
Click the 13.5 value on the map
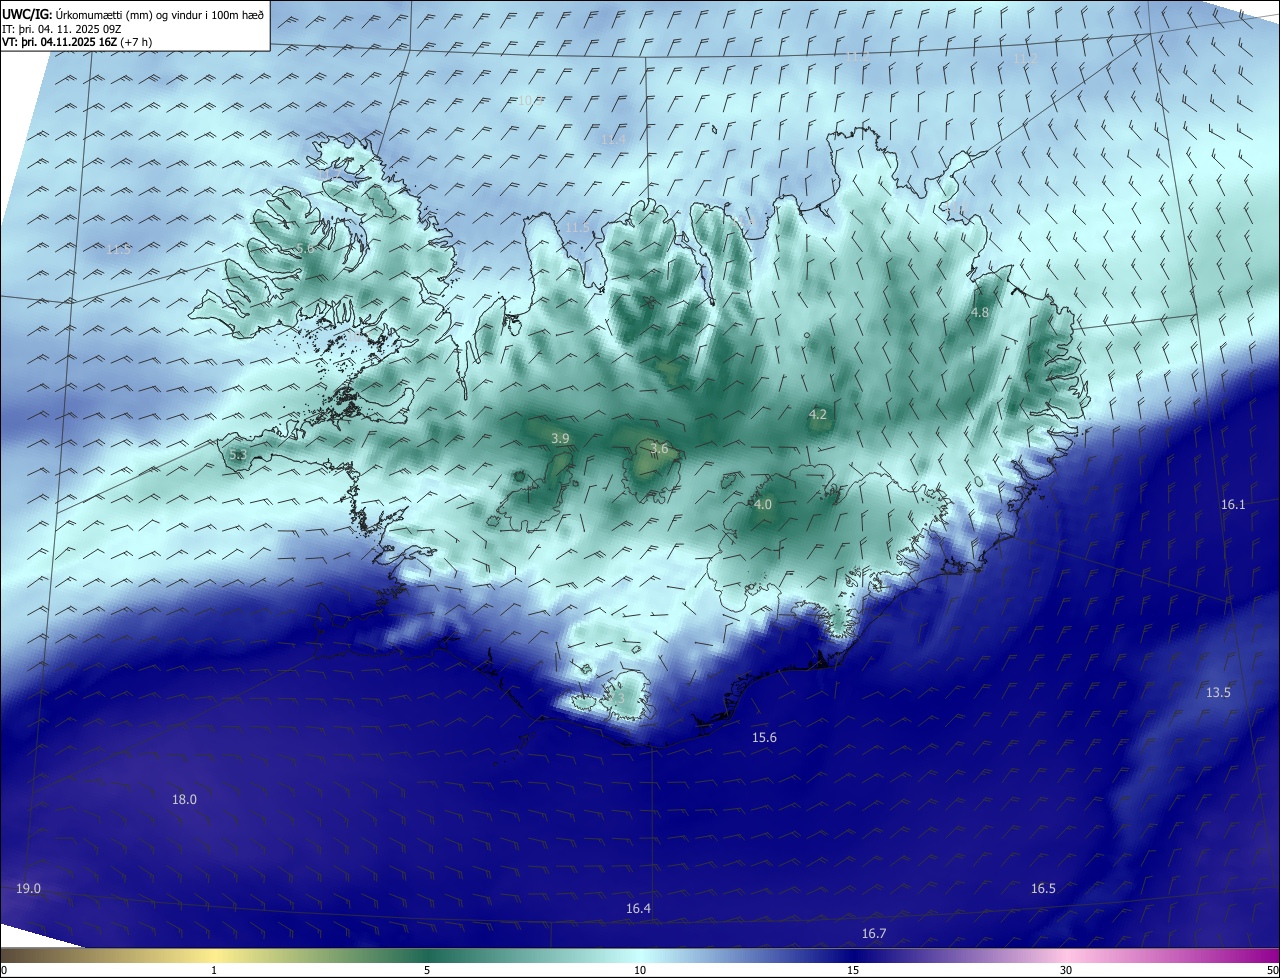[1218, 692]
